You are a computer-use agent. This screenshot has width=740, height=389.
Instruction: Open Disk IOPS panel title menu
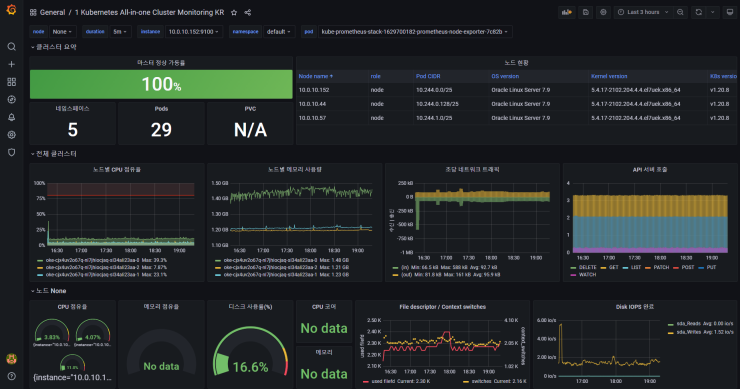click(635, 307)
